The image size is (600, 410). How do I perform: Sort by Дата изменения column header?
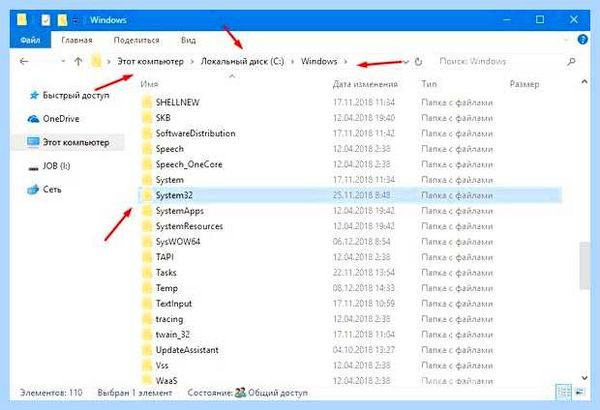pos(365,84)
